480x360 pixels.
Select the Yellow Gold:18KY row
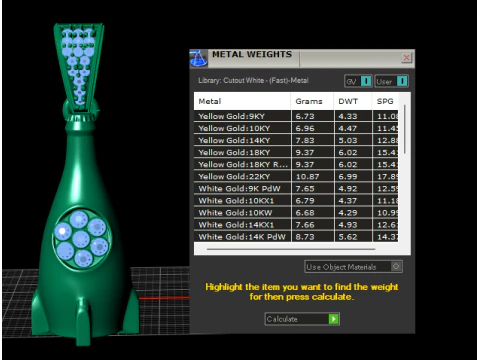point(296,152)
